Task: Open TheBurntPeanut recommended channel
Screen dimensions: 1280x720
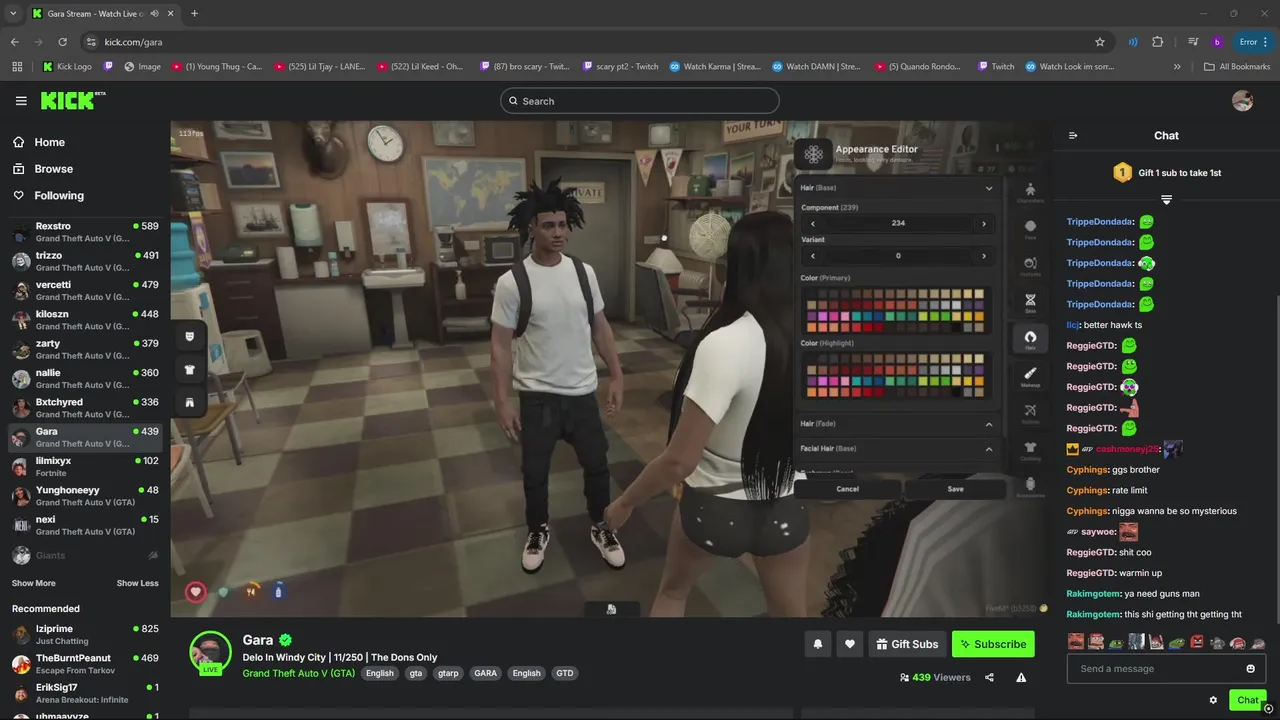Action: pyautogui.click(x=85, y=664)
